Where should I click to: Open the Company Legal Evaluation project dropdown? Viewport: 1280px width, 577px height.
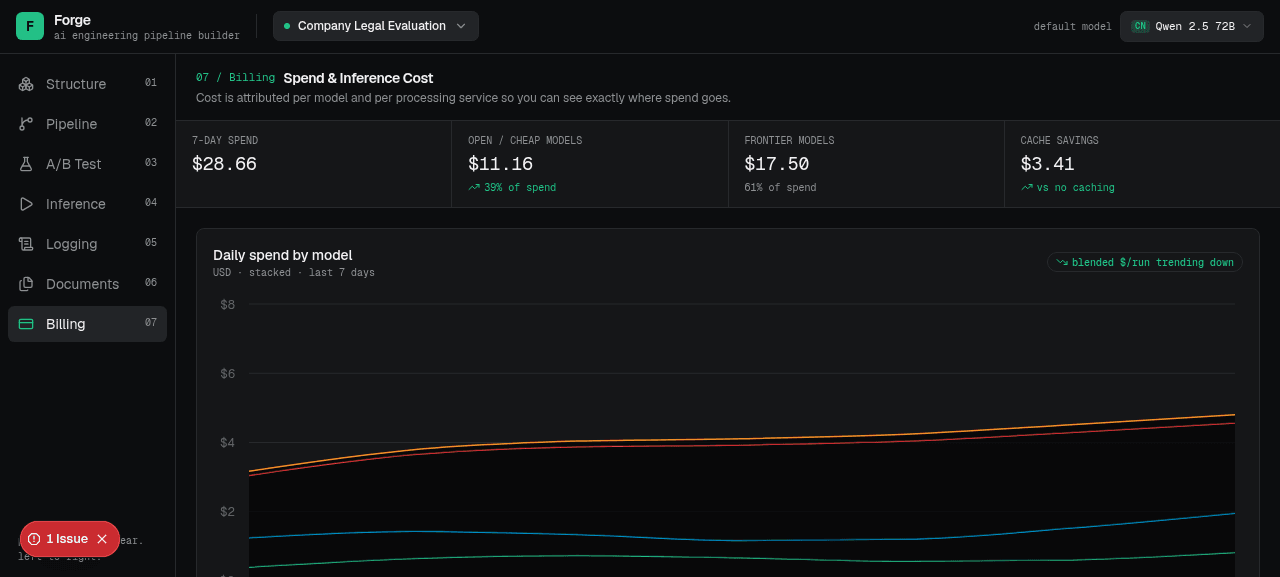pyautogui.click(x=376, y=26)
